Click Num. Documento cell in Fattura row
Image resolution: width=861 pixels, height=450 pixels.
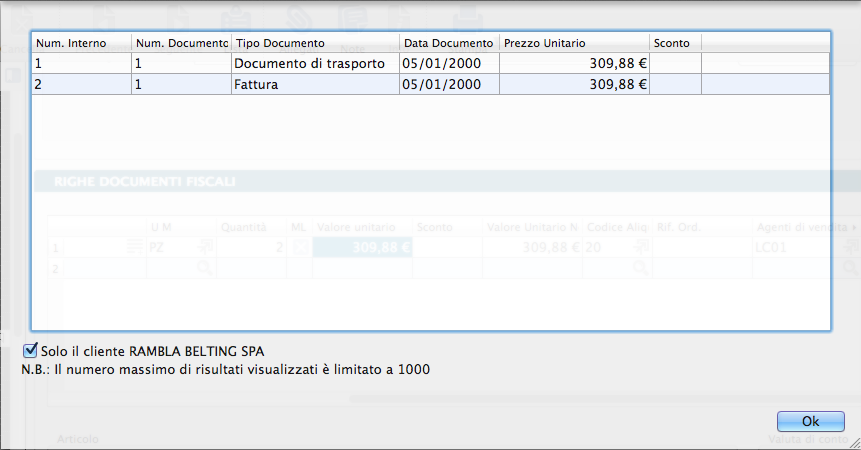click(181, 85)
